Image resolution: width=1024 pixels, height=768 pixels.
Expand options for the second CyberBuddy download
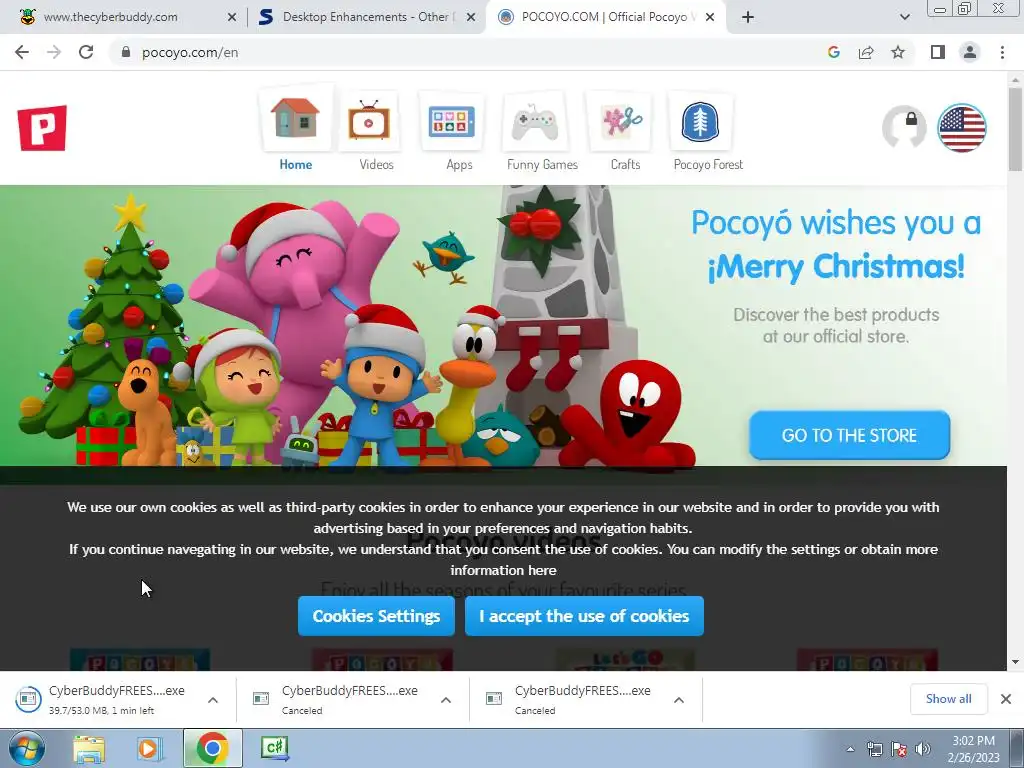(x=446, y=700)
